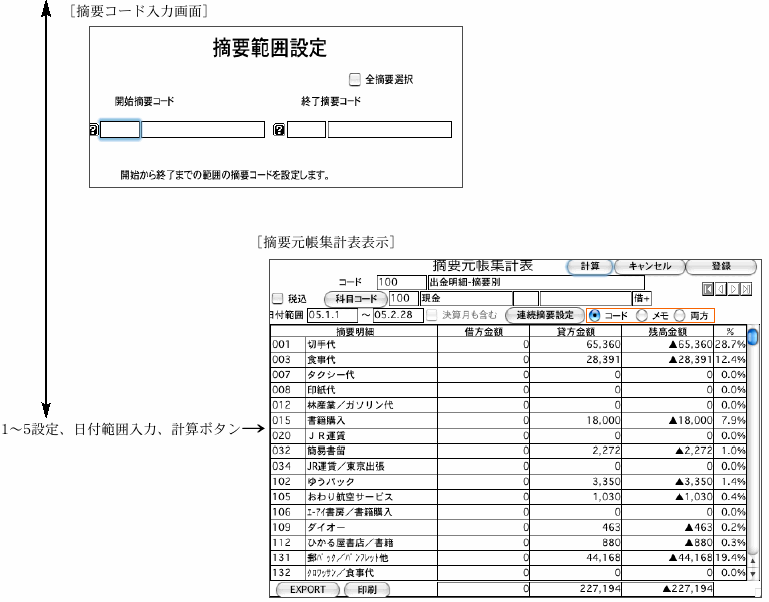Click the scrollbar up arrow near table bottom
Screen dimensions: 769x602
[x=753, y=561]
